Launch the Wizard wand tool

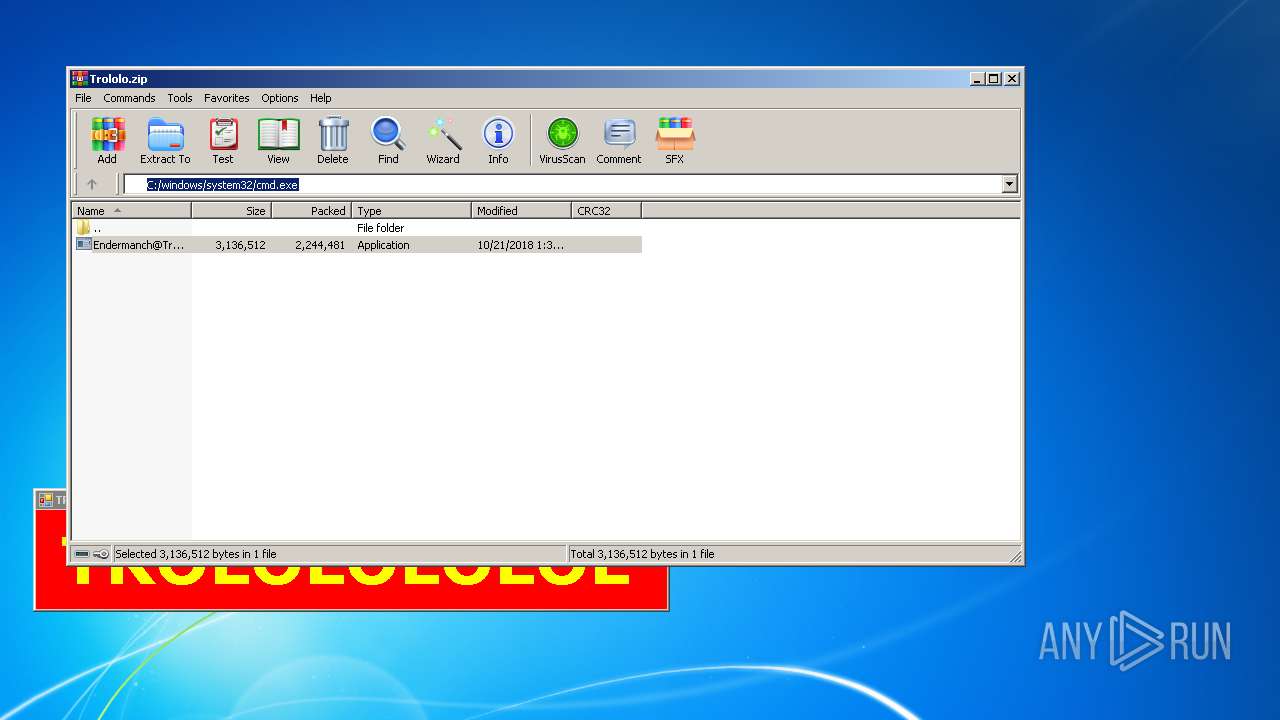[x=443, y=140]
